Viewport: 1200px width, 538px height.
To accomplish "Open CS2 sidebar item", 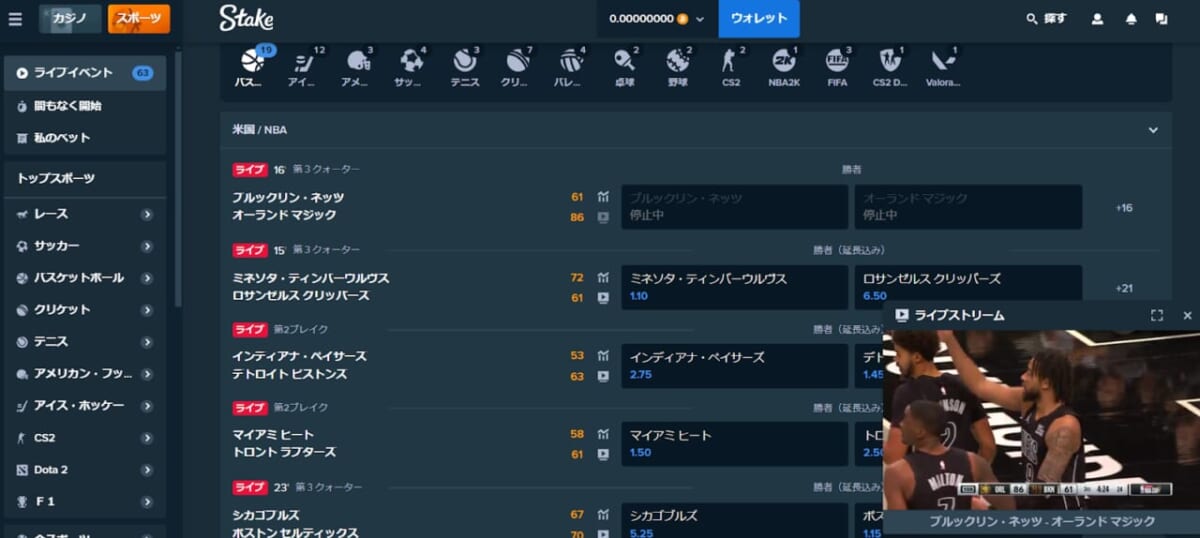I will coord(85,438).
